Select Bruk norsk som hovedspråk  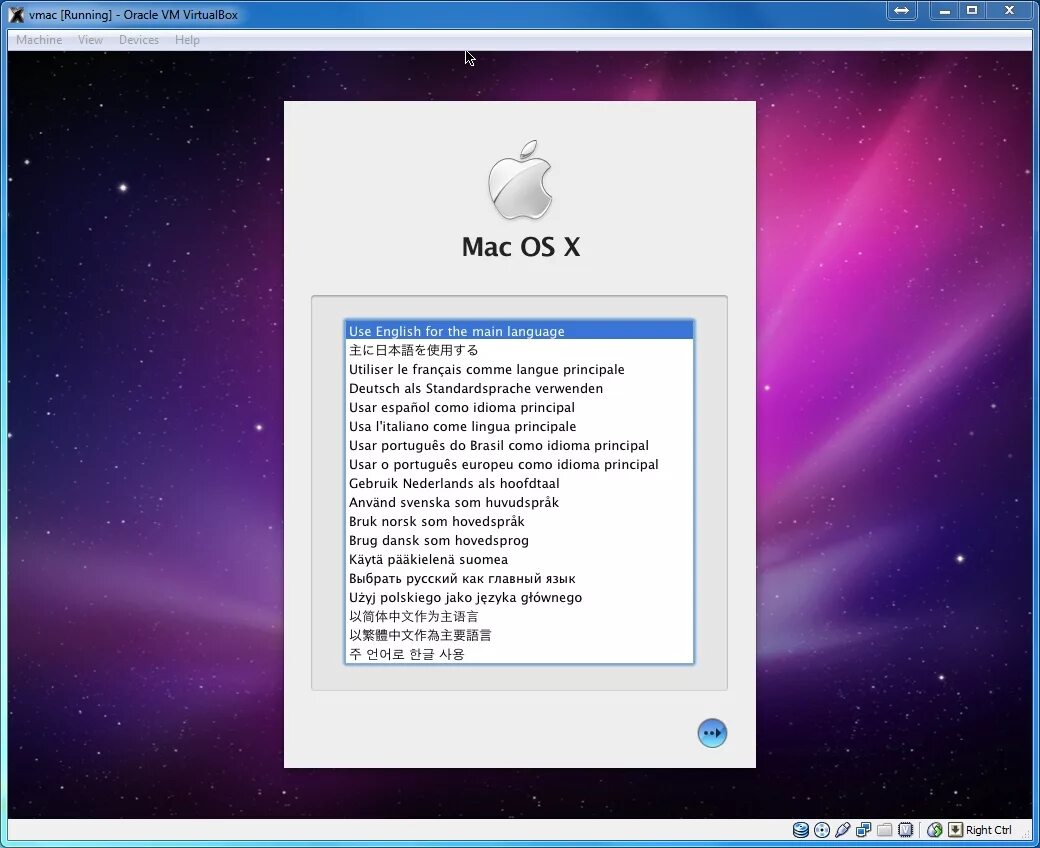click(x=519, y=521)
